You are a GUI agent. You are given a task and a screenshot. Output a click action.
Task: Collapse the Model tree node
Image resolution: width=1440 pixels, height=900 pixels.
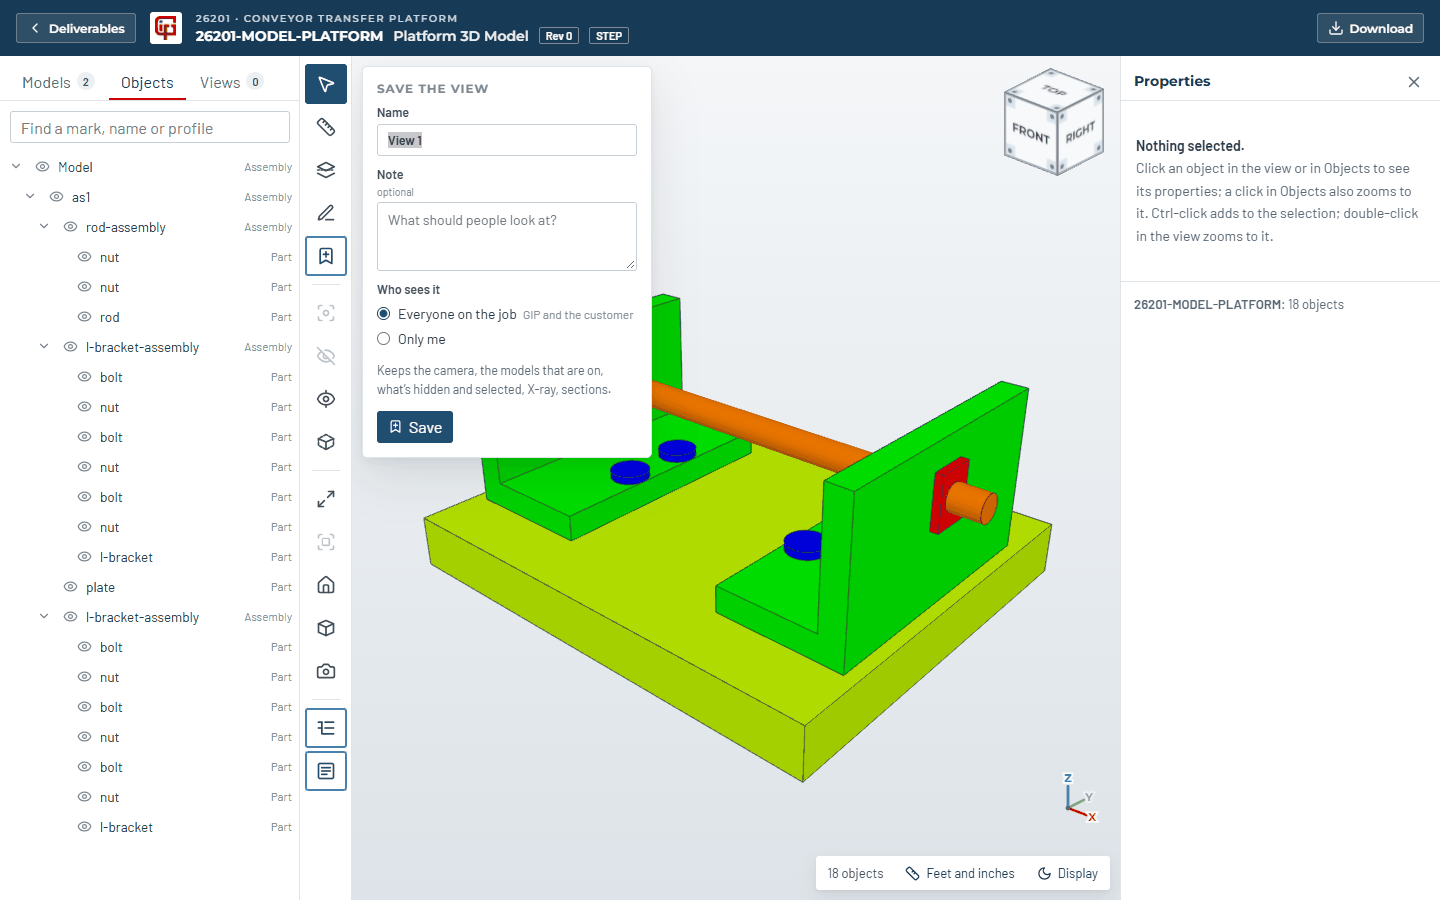pos(16,167)
